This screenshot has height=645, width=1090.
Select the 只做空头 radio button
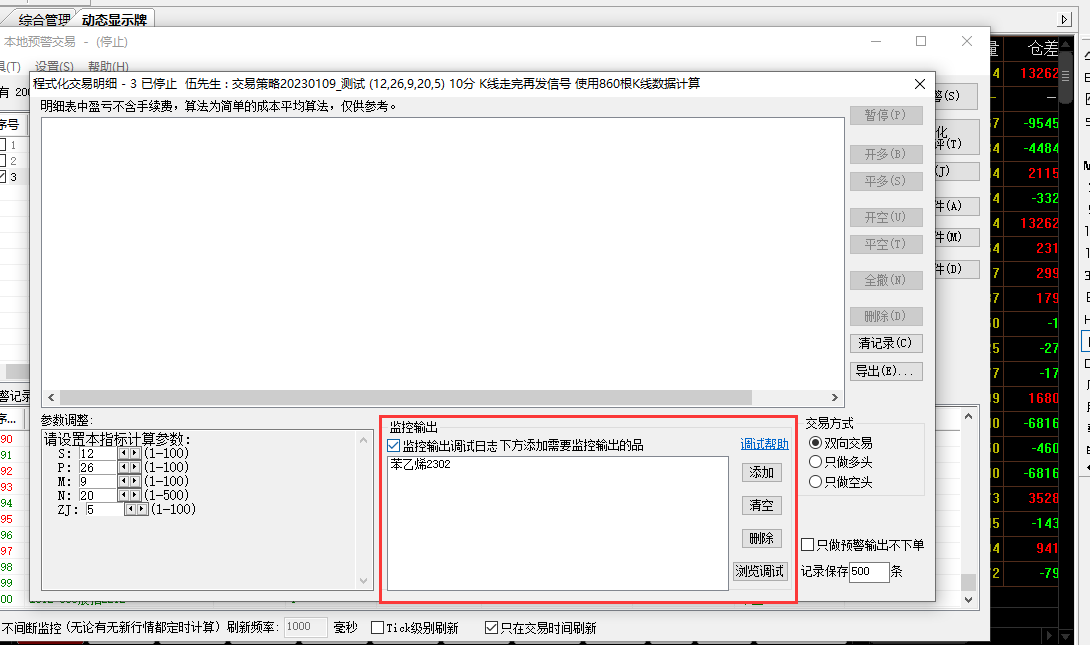point(815,481)
